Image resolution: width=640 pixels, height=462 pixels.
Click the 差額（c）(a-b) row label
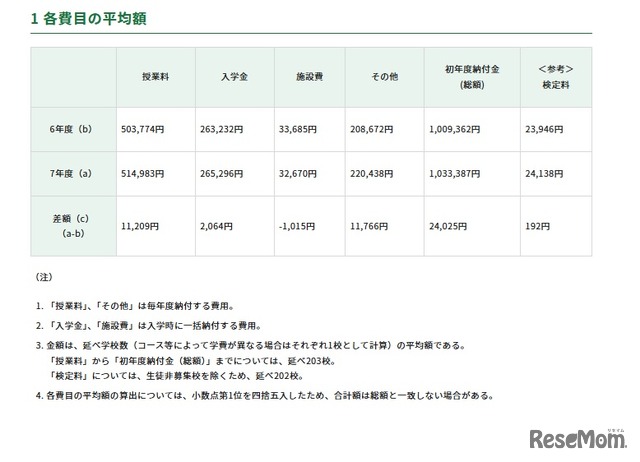tap(73, 226)
